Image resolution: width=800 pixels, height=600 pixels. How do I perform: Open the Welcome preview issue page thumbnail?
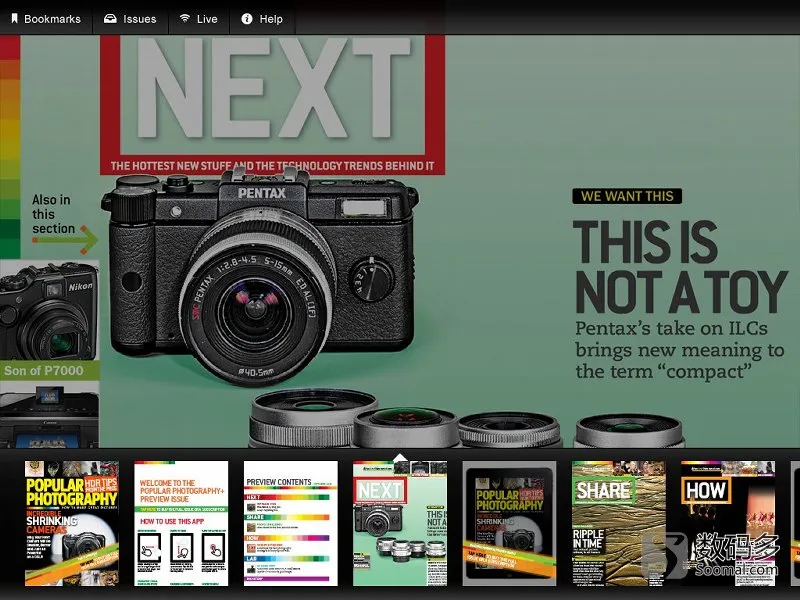[181, 523]
